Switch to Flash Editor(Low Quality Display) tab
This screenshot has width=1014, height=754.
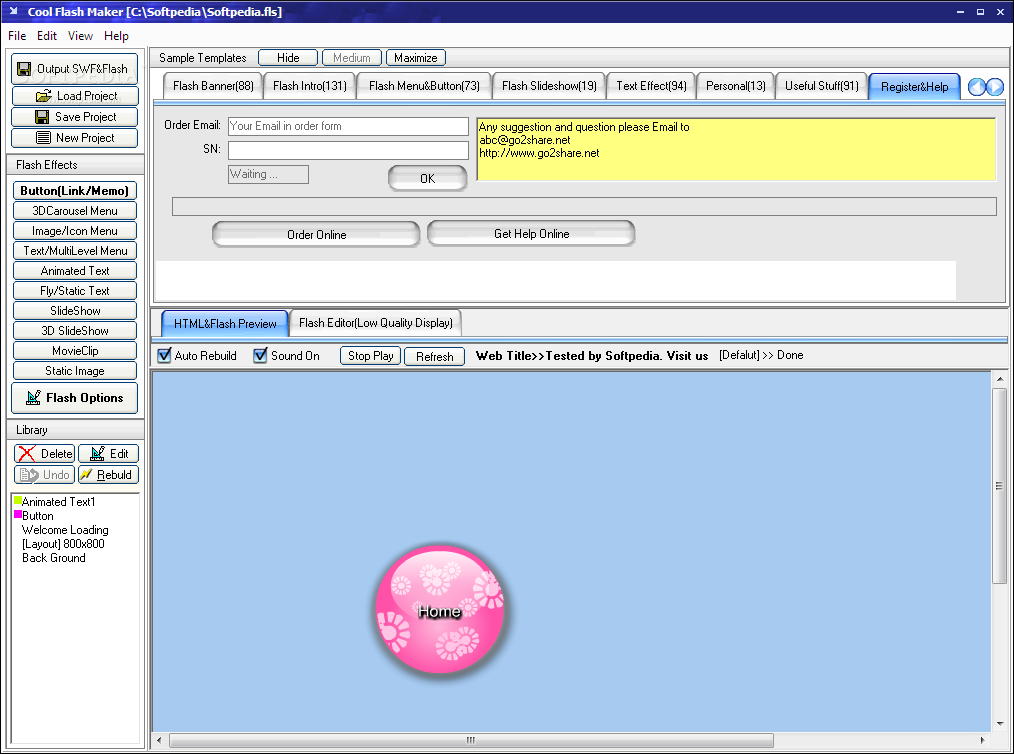376,323
